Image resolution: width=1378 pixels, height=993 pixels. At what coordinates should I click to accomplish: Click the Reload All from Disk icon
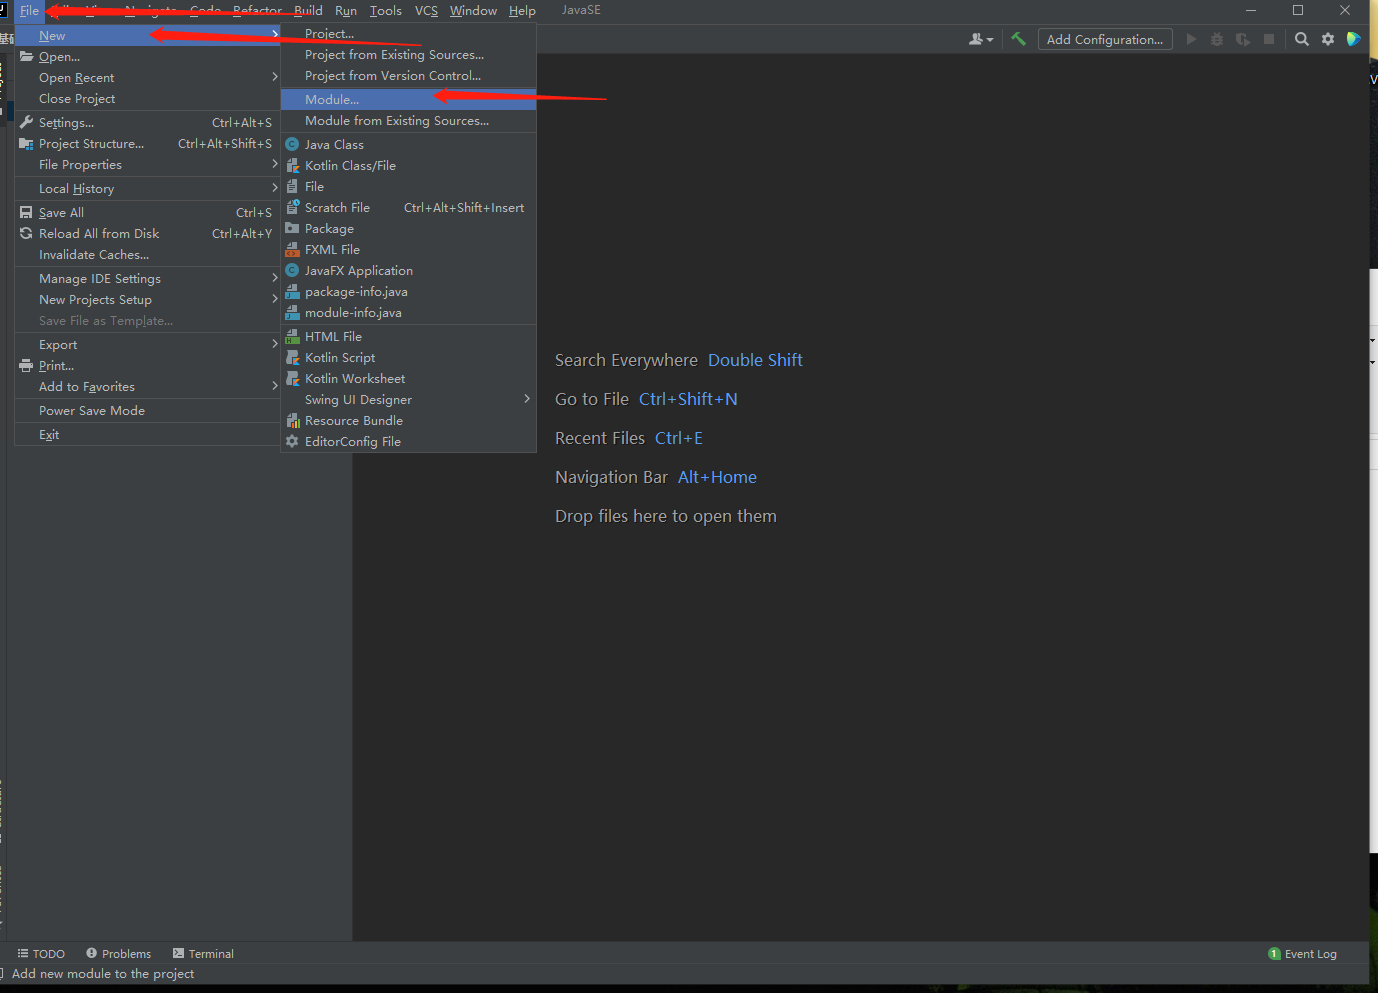pos(27,234)
